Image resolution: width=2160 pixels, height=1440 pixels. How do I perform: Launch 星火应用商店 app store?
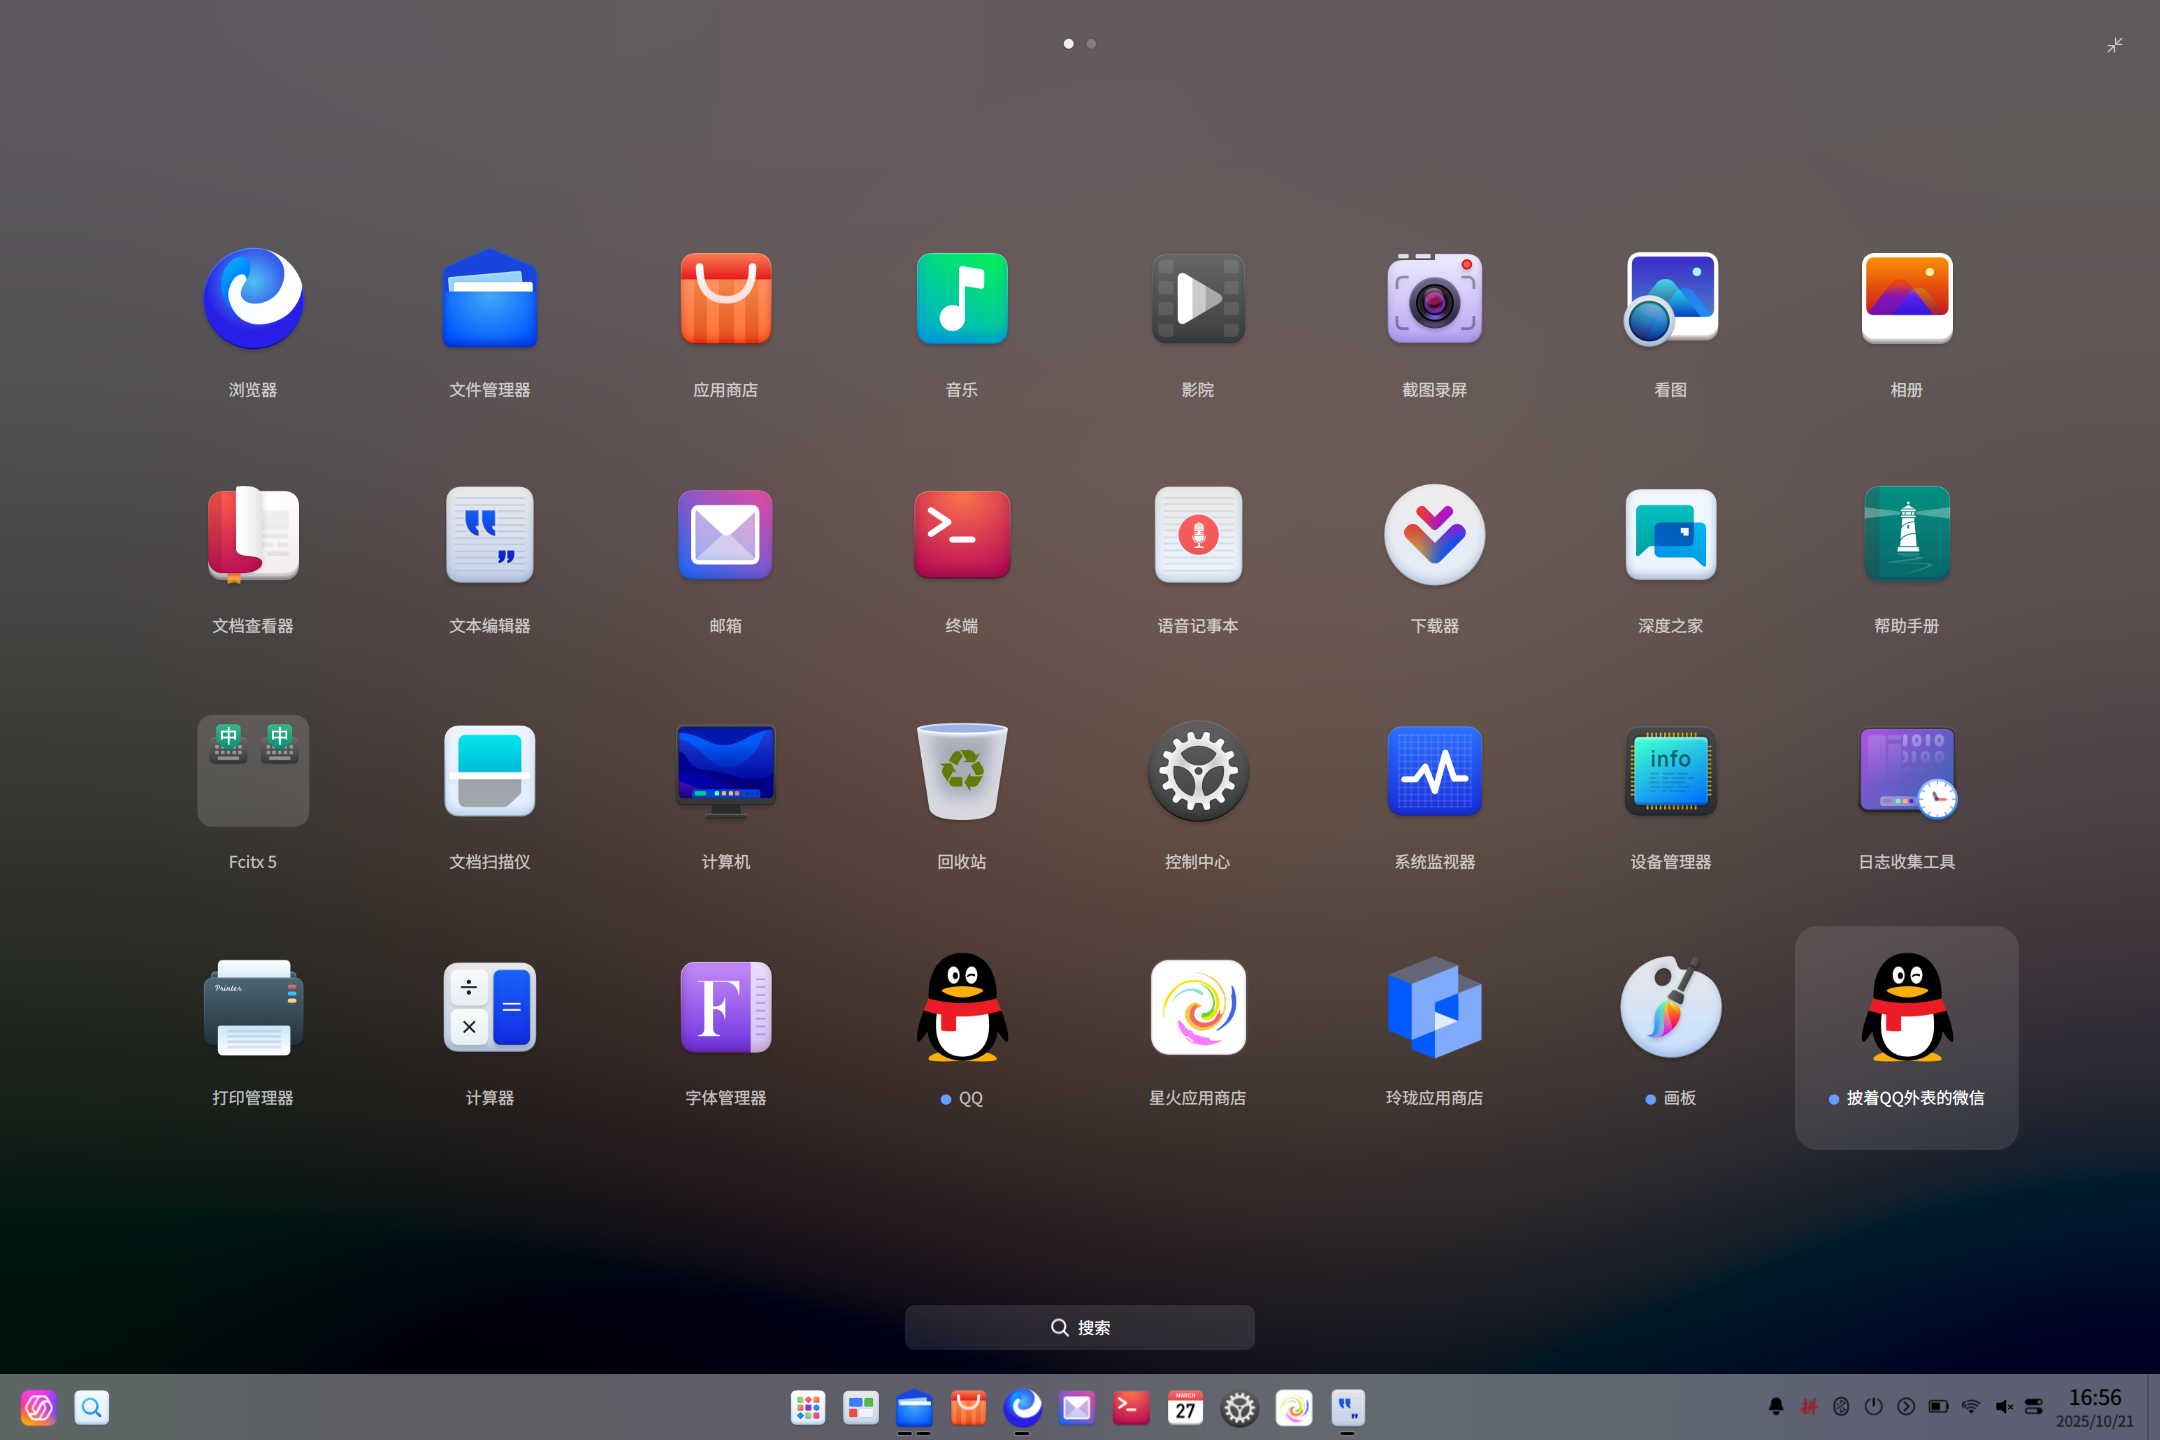[1198, 1007]
